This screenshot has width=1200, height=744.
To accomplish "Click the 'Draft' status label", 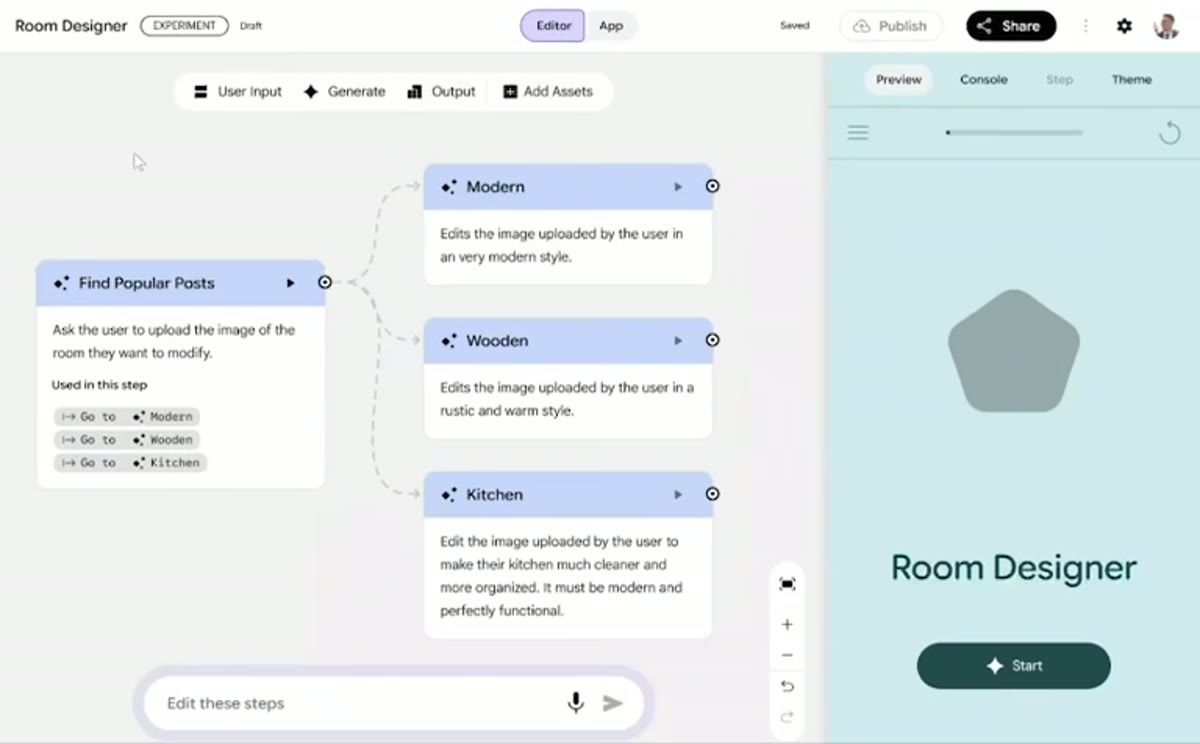I will (251, 26).
